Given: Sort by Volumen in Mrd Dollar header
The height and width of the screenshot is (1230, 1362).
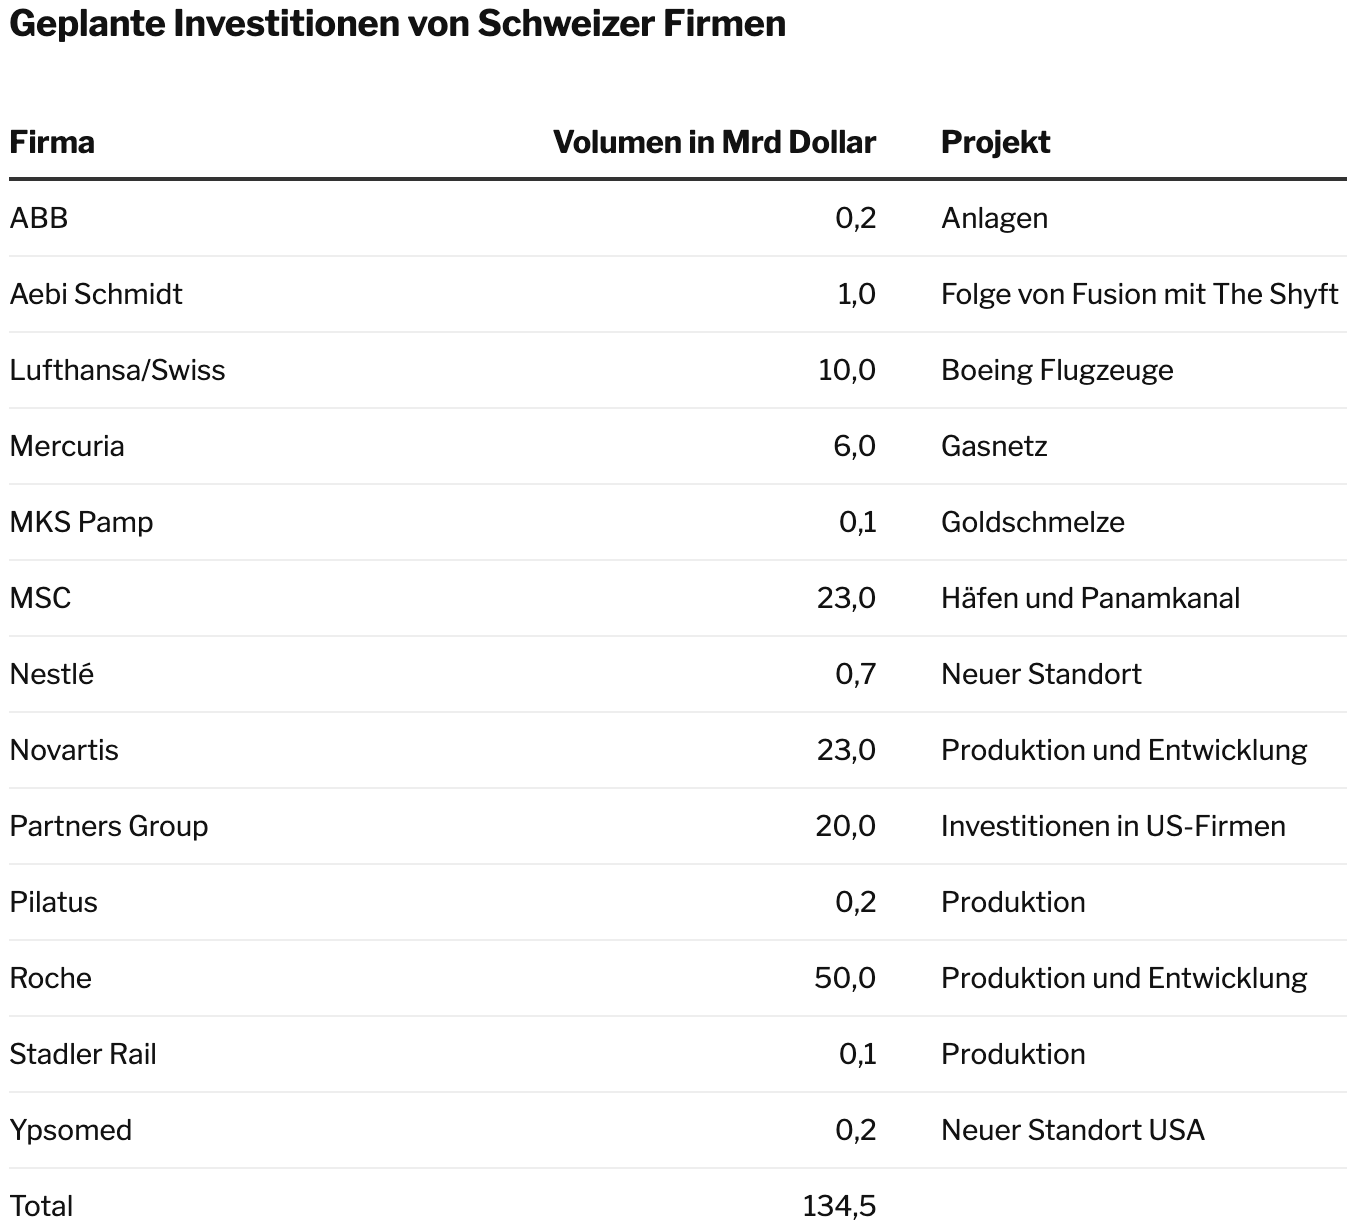Looking at the screenshot, I should (x=714, y=142).
